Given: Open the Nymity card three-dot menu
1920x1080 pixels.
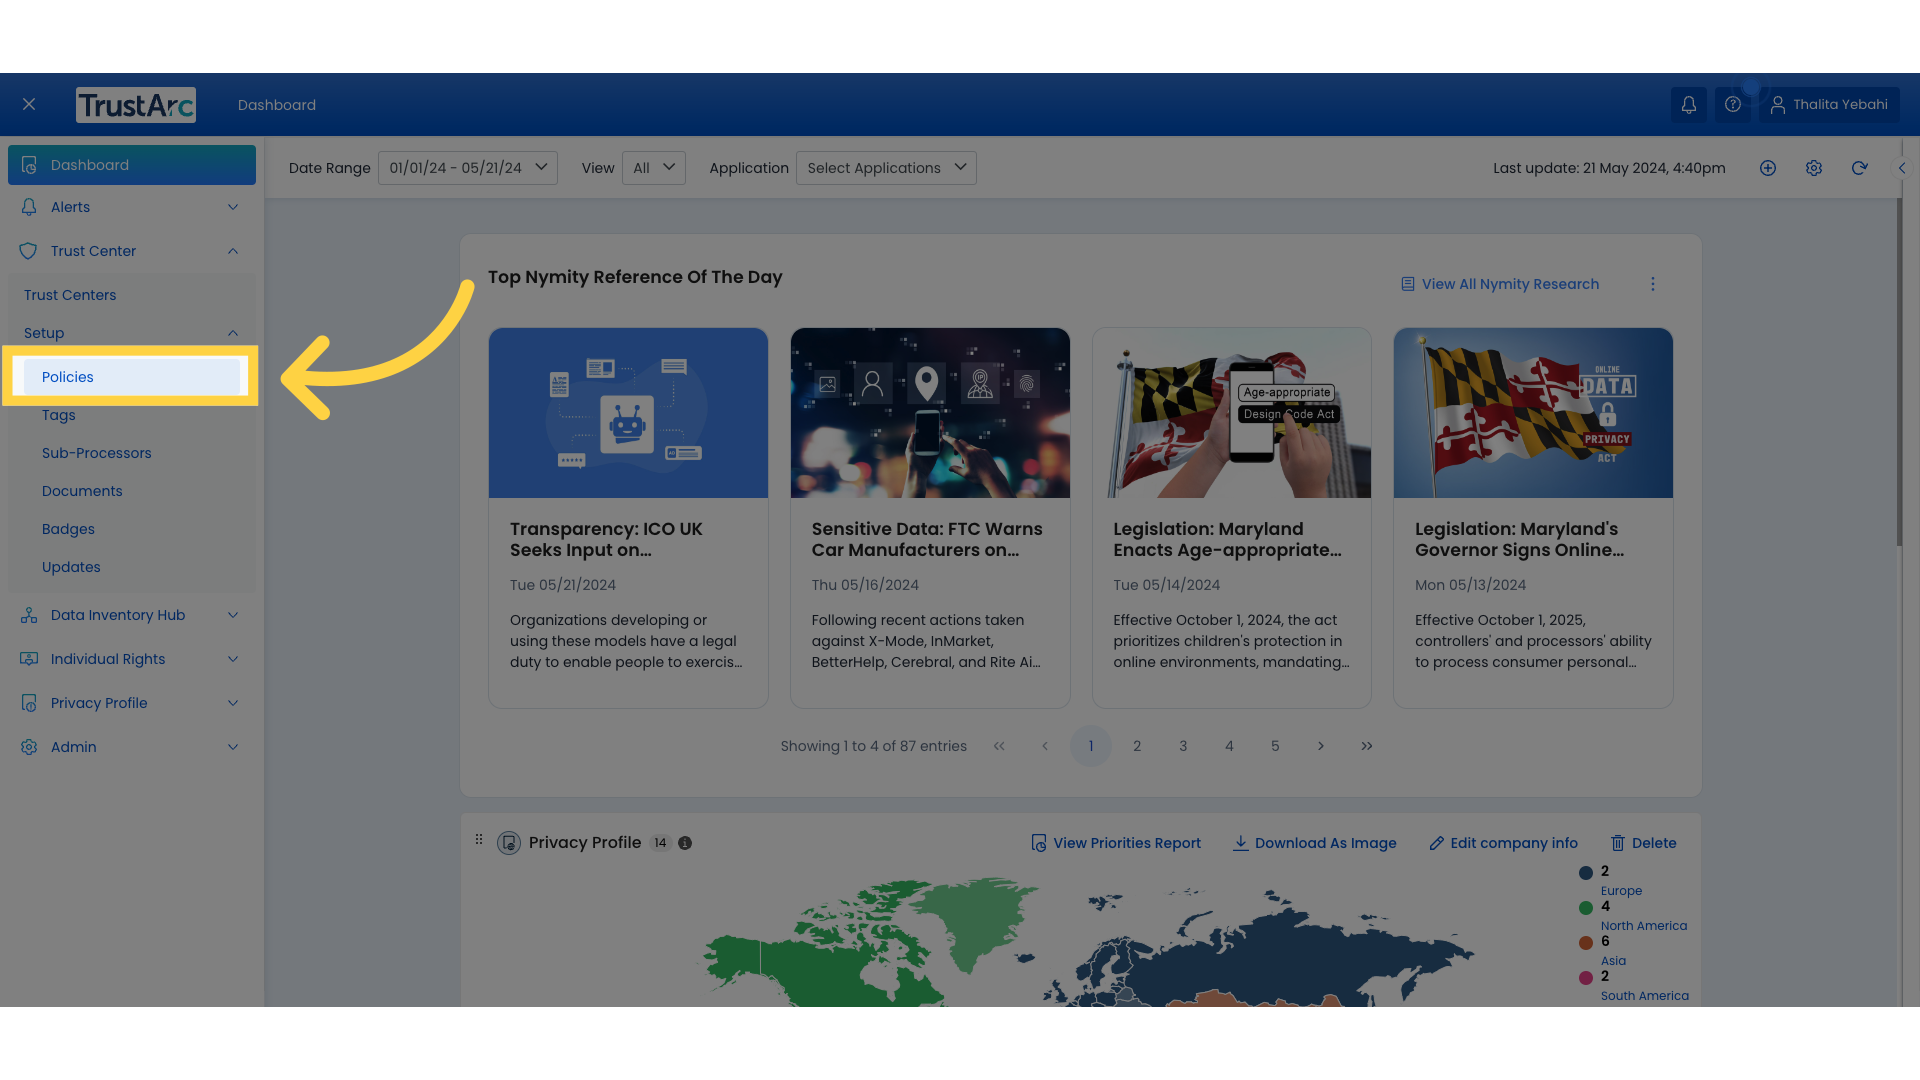Looking at the screenshot, I should [x=1653, y=285].
